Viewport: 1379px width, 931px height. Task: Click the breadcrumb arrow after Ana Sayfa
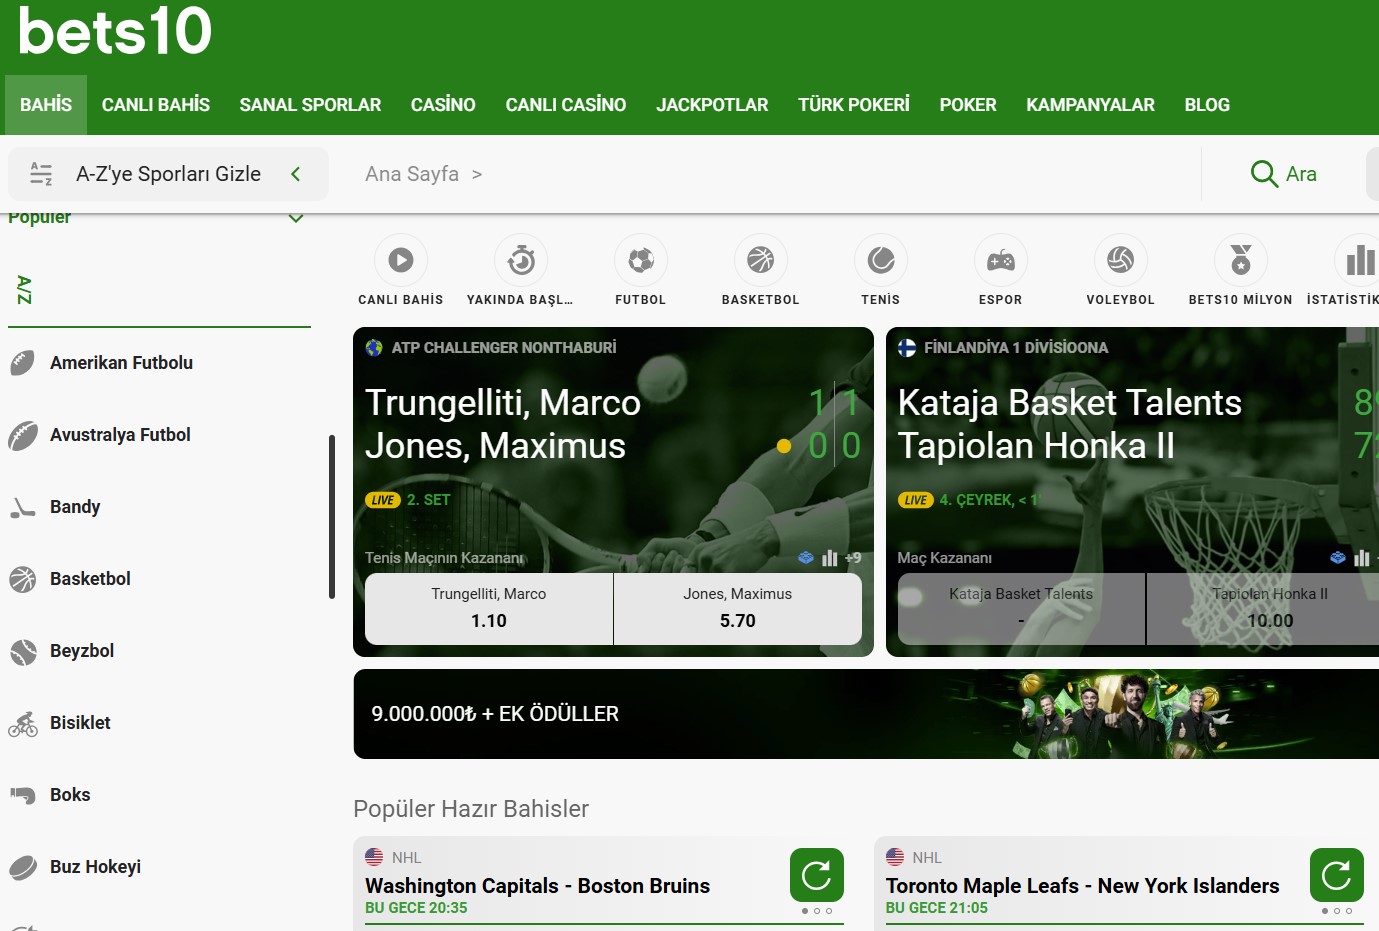pyautogui.click(x=477, y=174)
